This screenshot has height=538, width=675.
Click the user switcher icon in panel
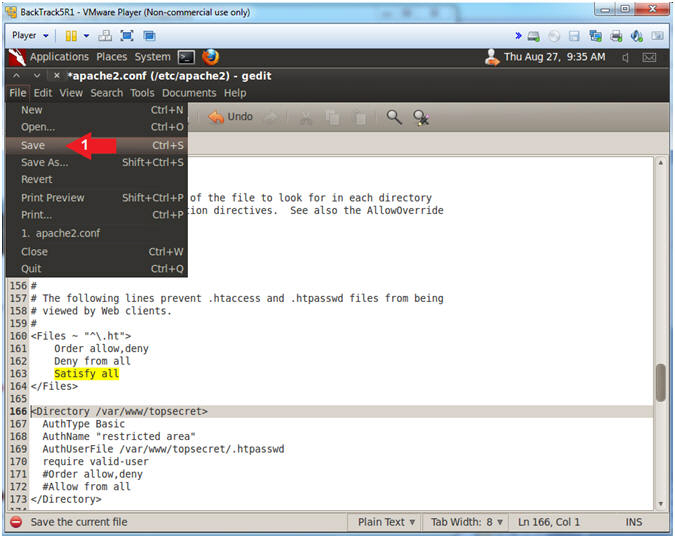click(x=492, y=57)
